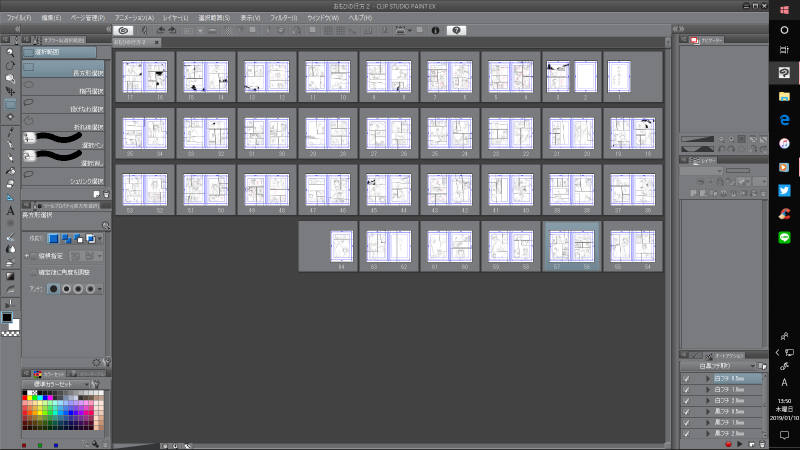
Task: Select the 長方形選択 sub tool
Action: click(x=63, y=69)
